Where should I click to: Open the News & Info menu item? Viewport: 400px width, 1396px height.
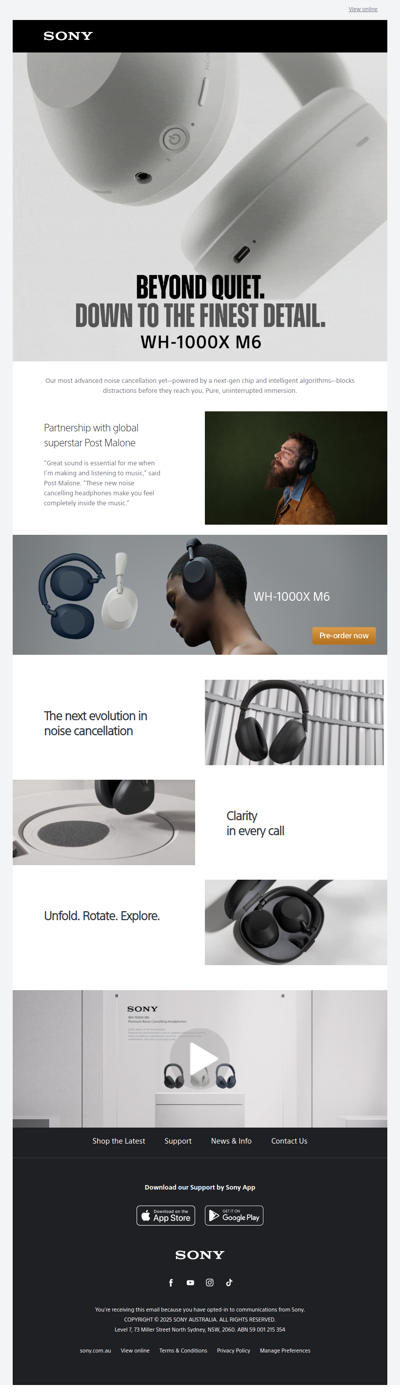click(231, 1141)
